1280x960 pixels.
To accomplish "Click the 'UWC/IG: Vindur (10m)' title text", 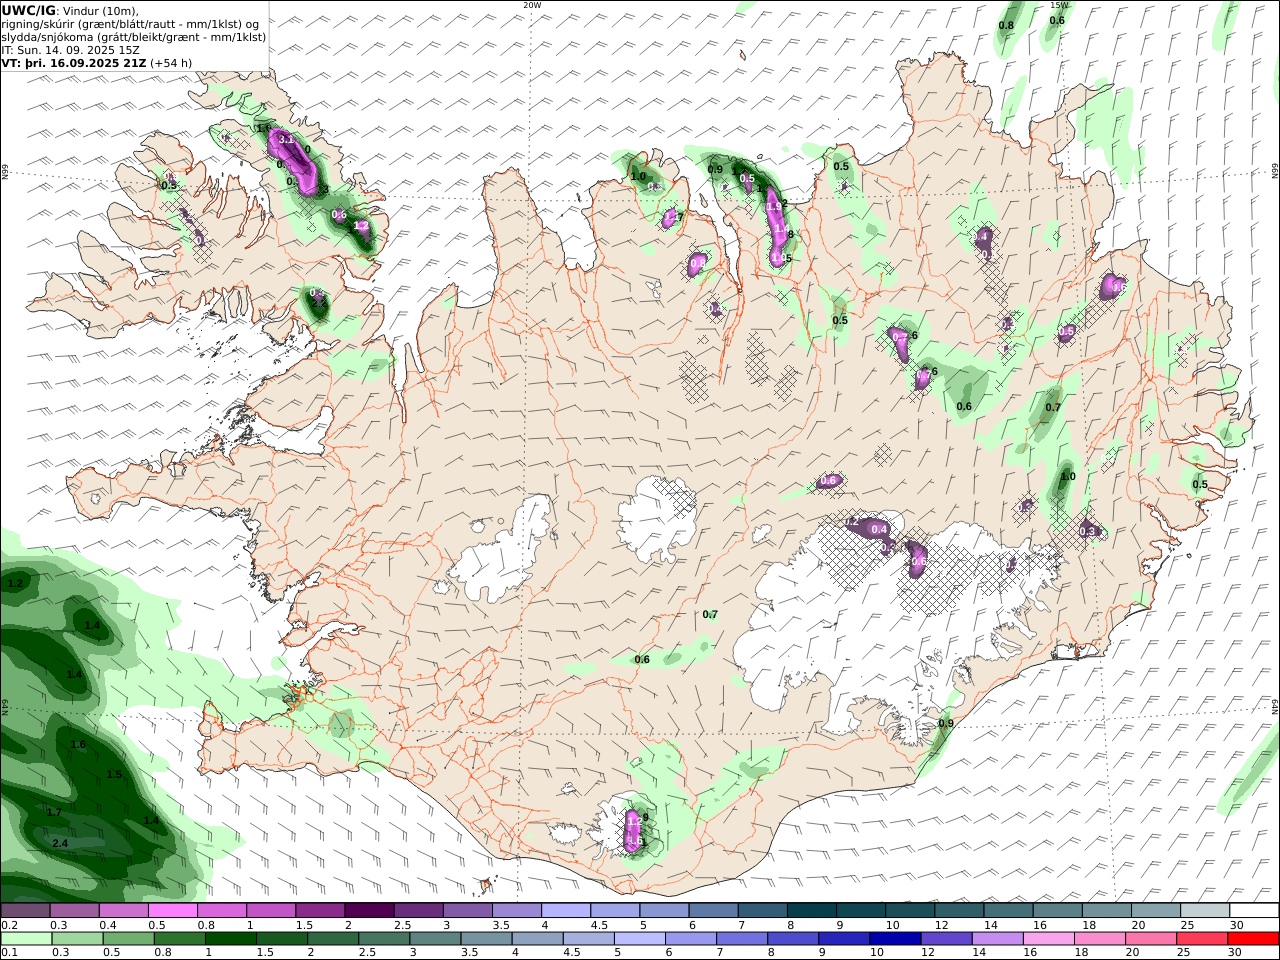I will point(70,10).
